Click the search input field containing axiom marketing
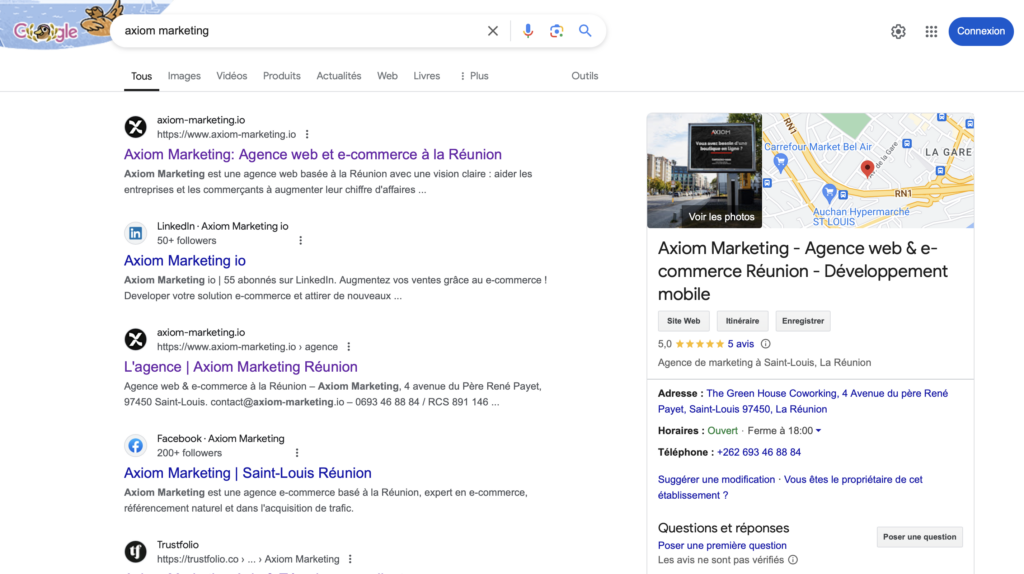The height and width of the screenshot is (574, 1024). click(300, 31)
